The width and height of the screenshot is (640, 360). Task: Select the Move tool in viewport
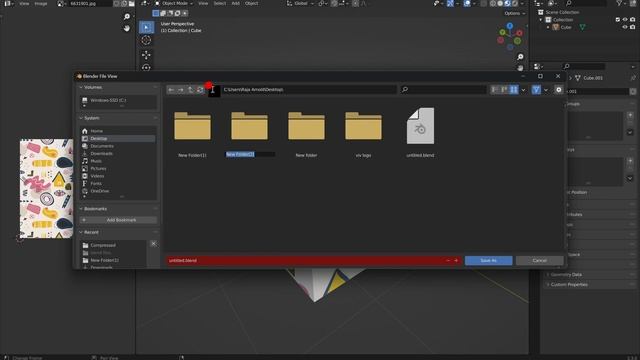146,55
